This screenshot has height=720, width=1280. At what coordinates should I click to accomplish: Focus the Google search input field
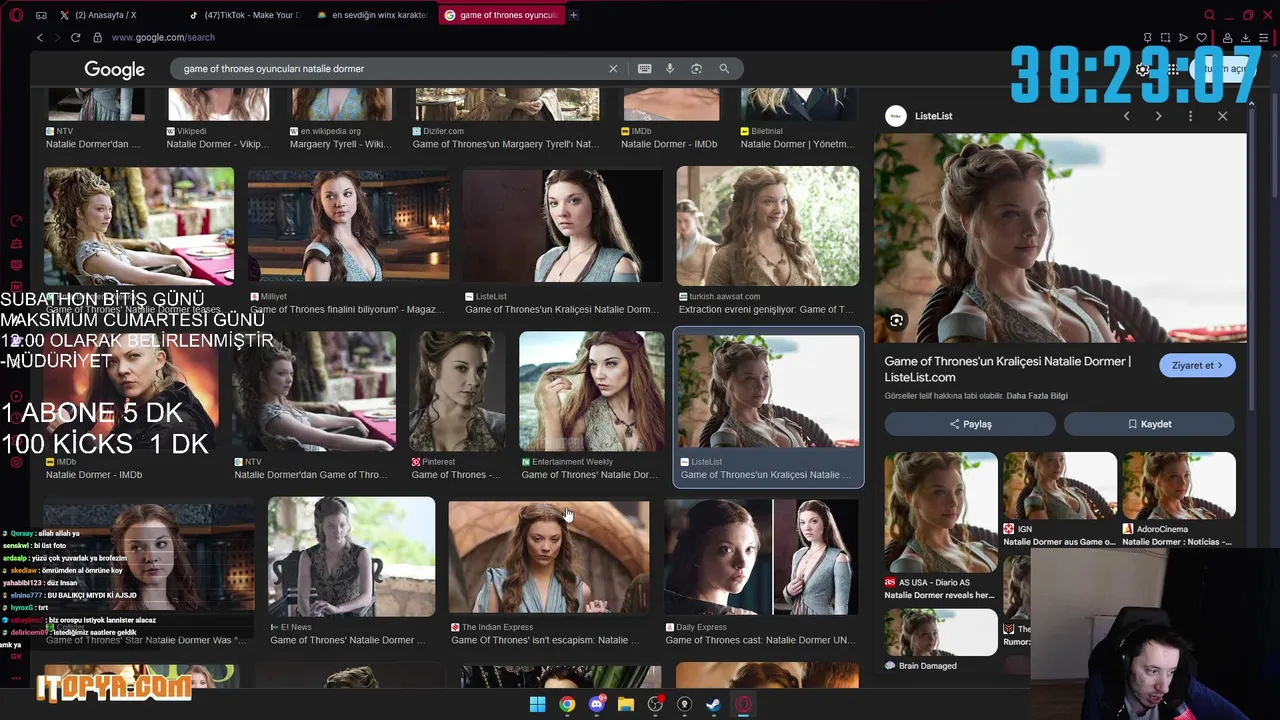coord(390,69)
